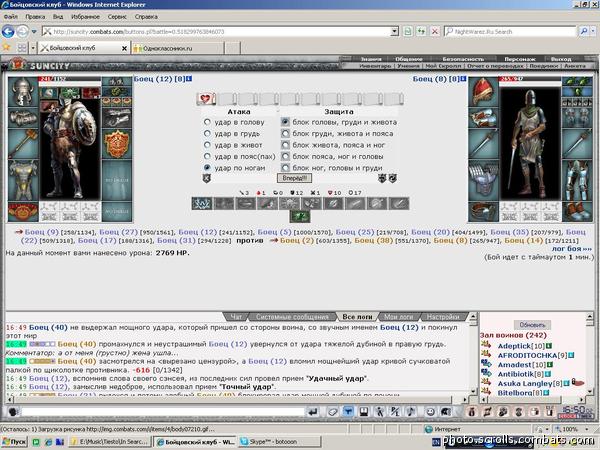The width and height of the screenshot is (600, 450).
Task: Click Выход in the game menu
Action: [561, 59]
